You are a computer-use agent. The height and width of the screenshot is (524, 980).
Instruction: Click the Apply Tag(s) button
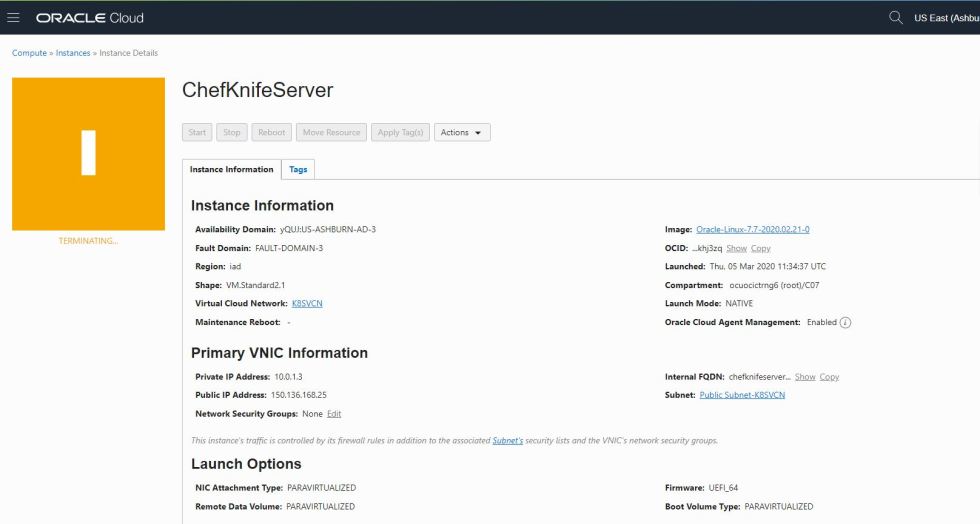(400, 132)
